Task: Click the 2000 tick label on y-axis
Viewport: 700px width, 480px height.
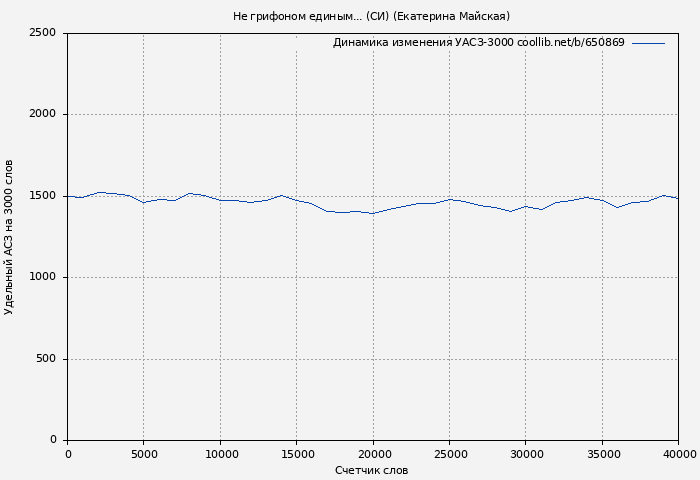Action: coord(42,114)
